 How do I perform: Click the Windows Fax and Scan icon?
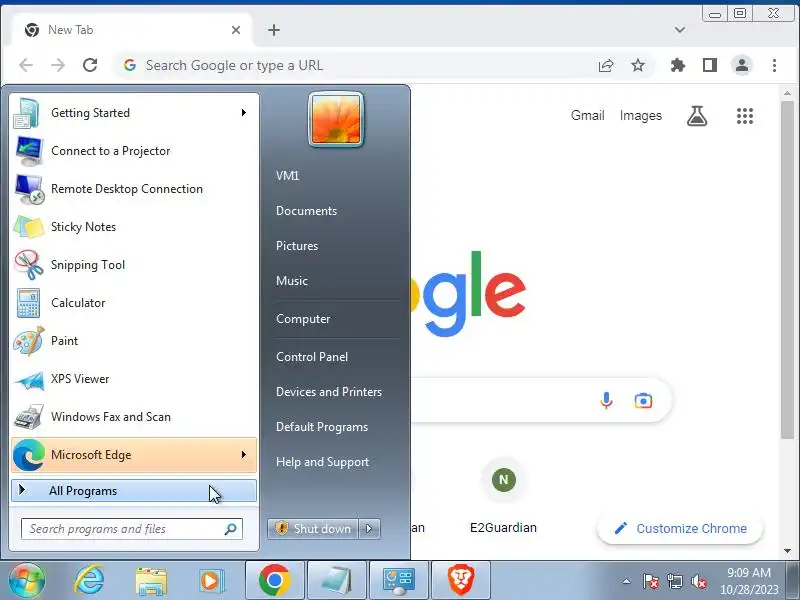[x=29, y=417]
